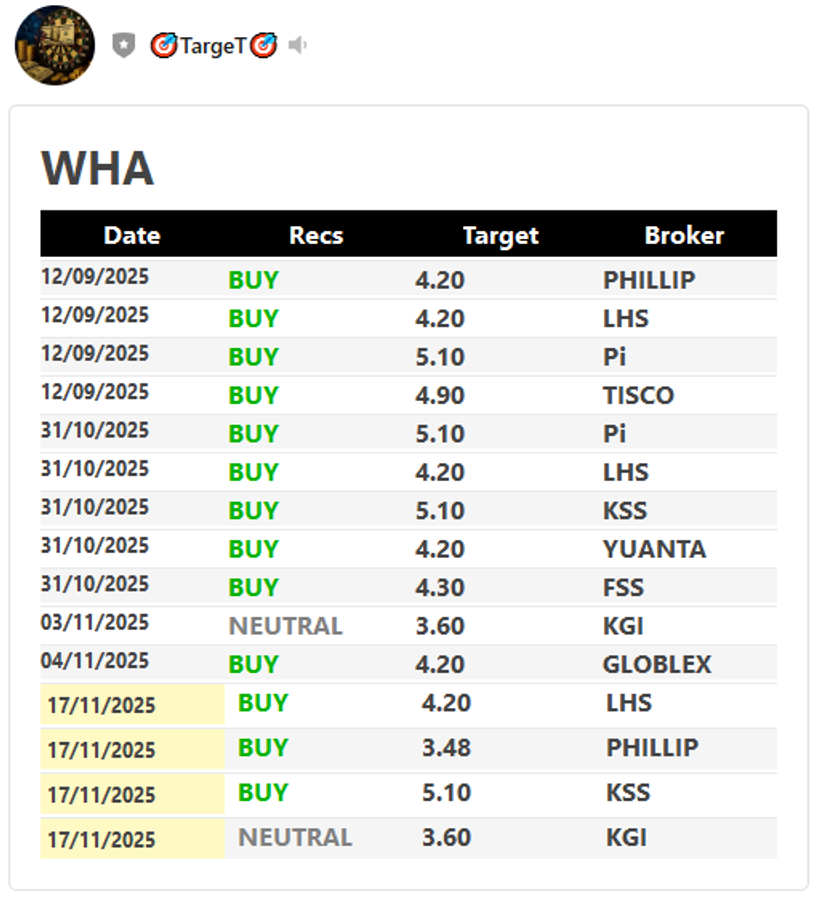Screen dimensions: 815x900
Task: Select the Date column header
Action: click(x=132, y=235)
